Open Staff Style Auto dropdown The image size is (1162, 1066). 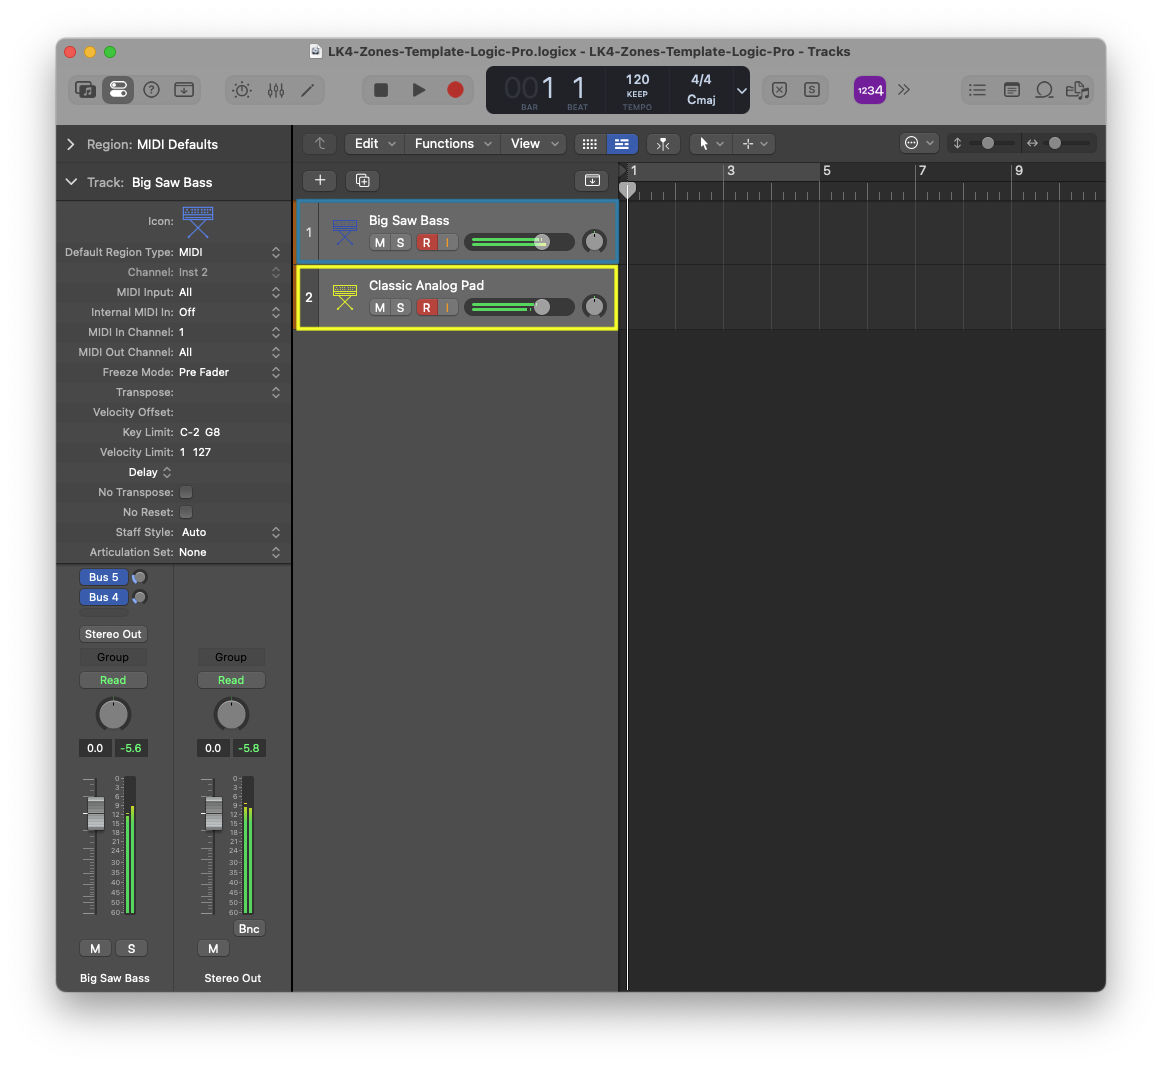coord(229,532)
